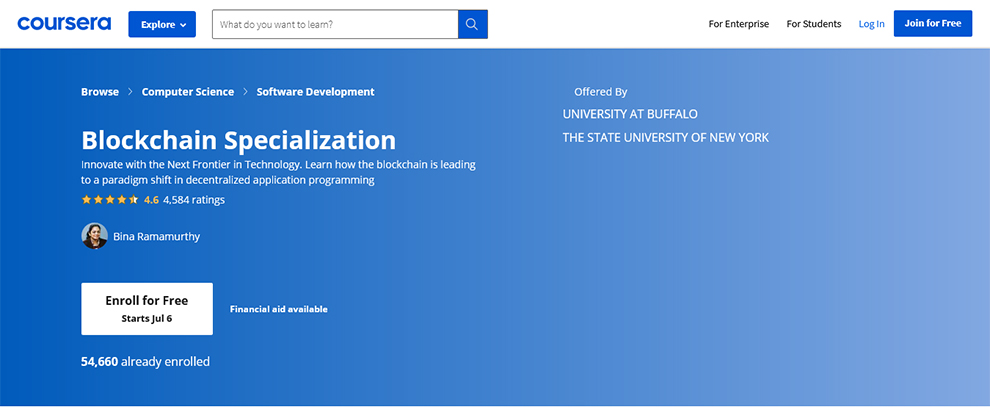Open Bina Ramamurthy's profile photo

coord(95,236)
